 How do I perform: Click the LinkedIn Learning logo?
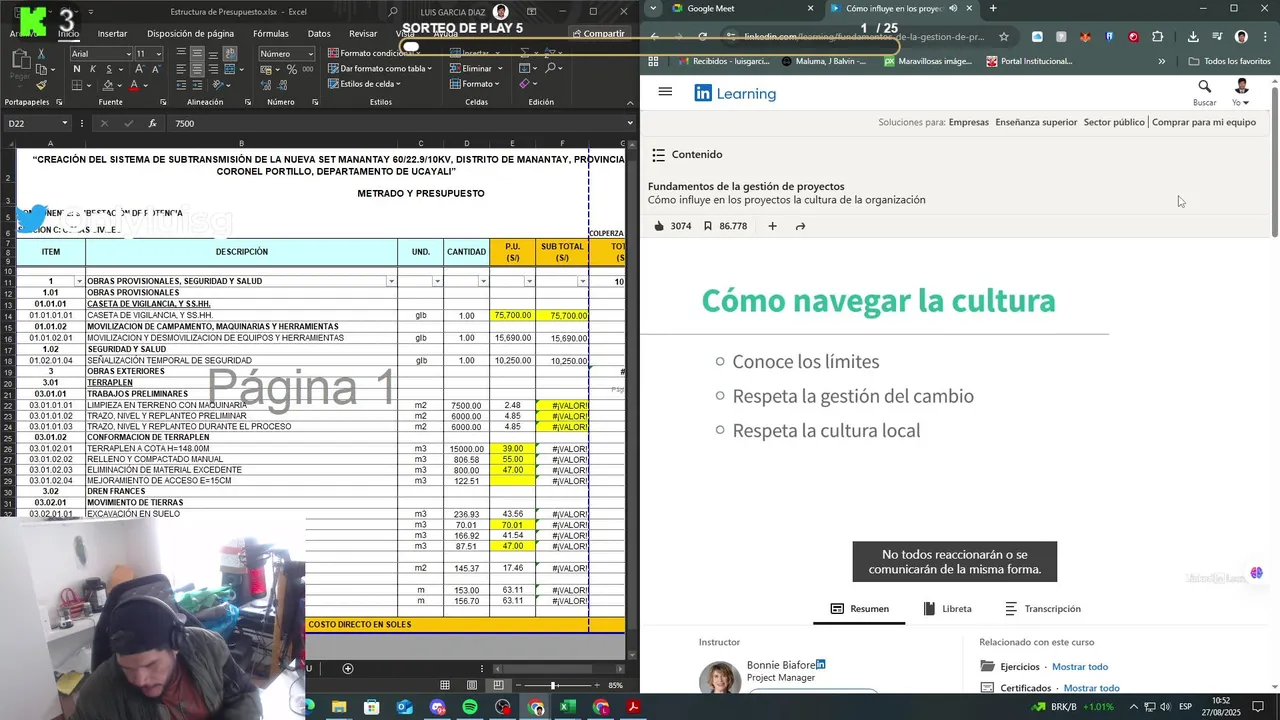pyautogui.click(x=735, y=93)
